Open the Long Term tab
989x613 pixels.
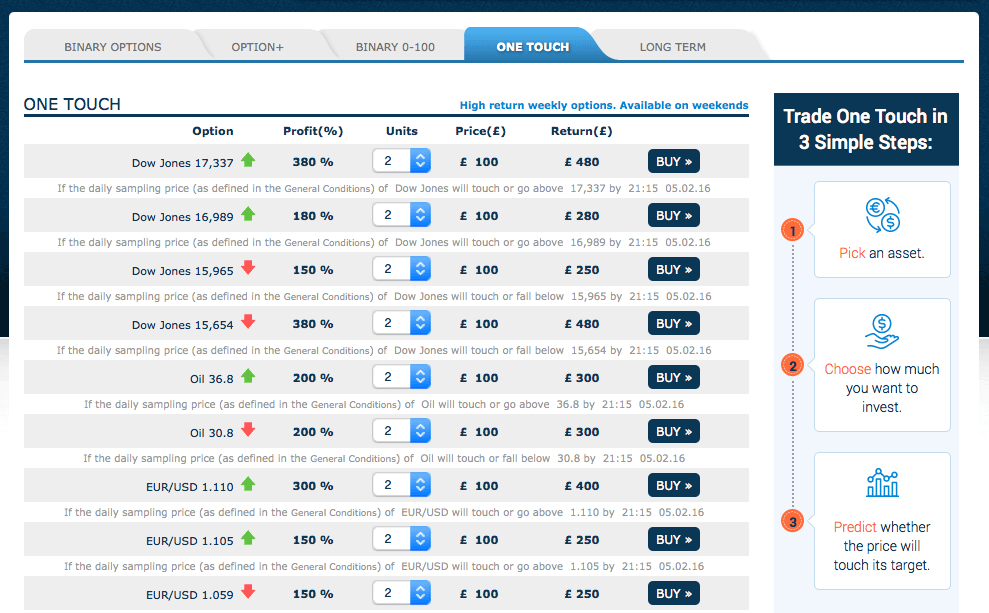pos(672,47)
